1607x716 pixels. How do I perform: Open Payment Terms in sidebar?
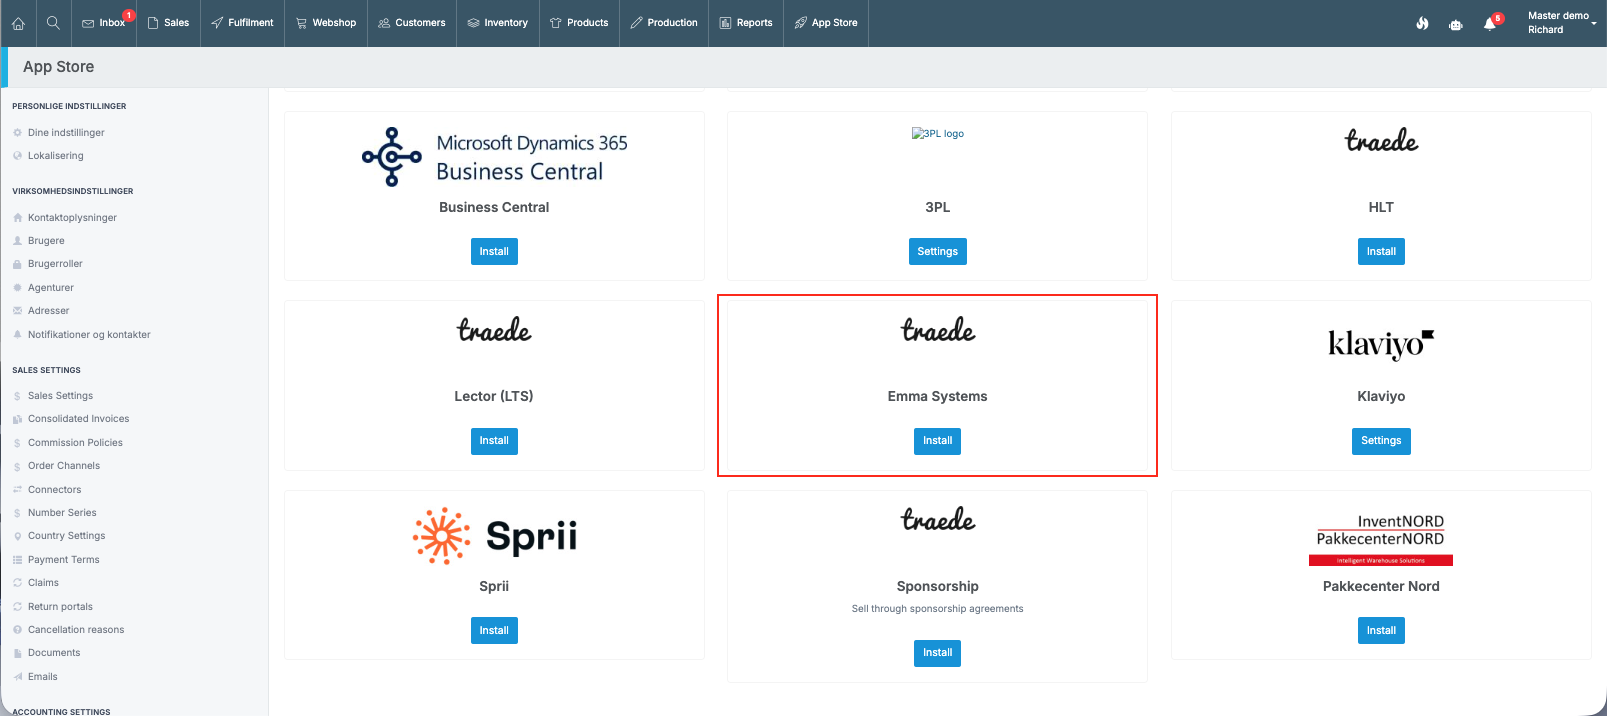coord(64,560)
